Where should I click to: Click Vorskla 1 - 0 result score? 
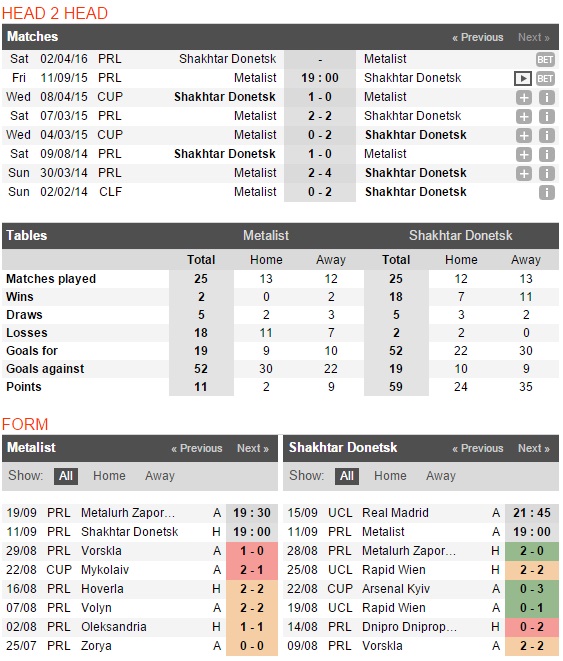point(252,551)
